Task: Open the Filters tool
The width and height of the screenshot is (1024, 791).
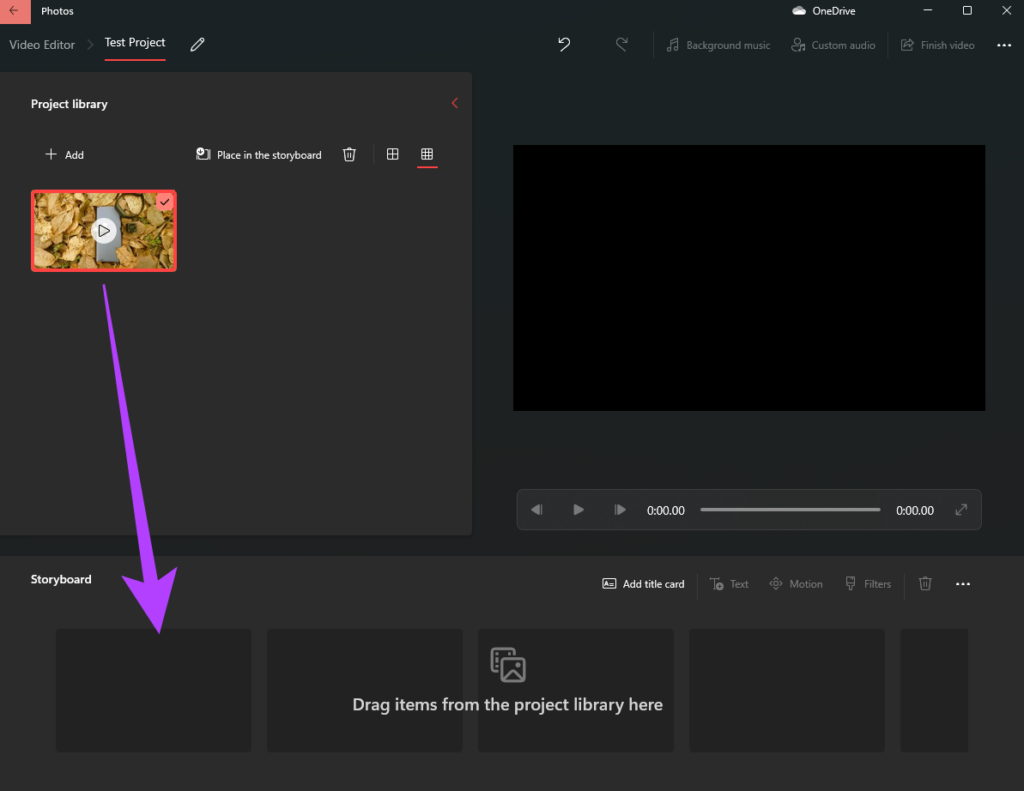Action: [868, 584]
